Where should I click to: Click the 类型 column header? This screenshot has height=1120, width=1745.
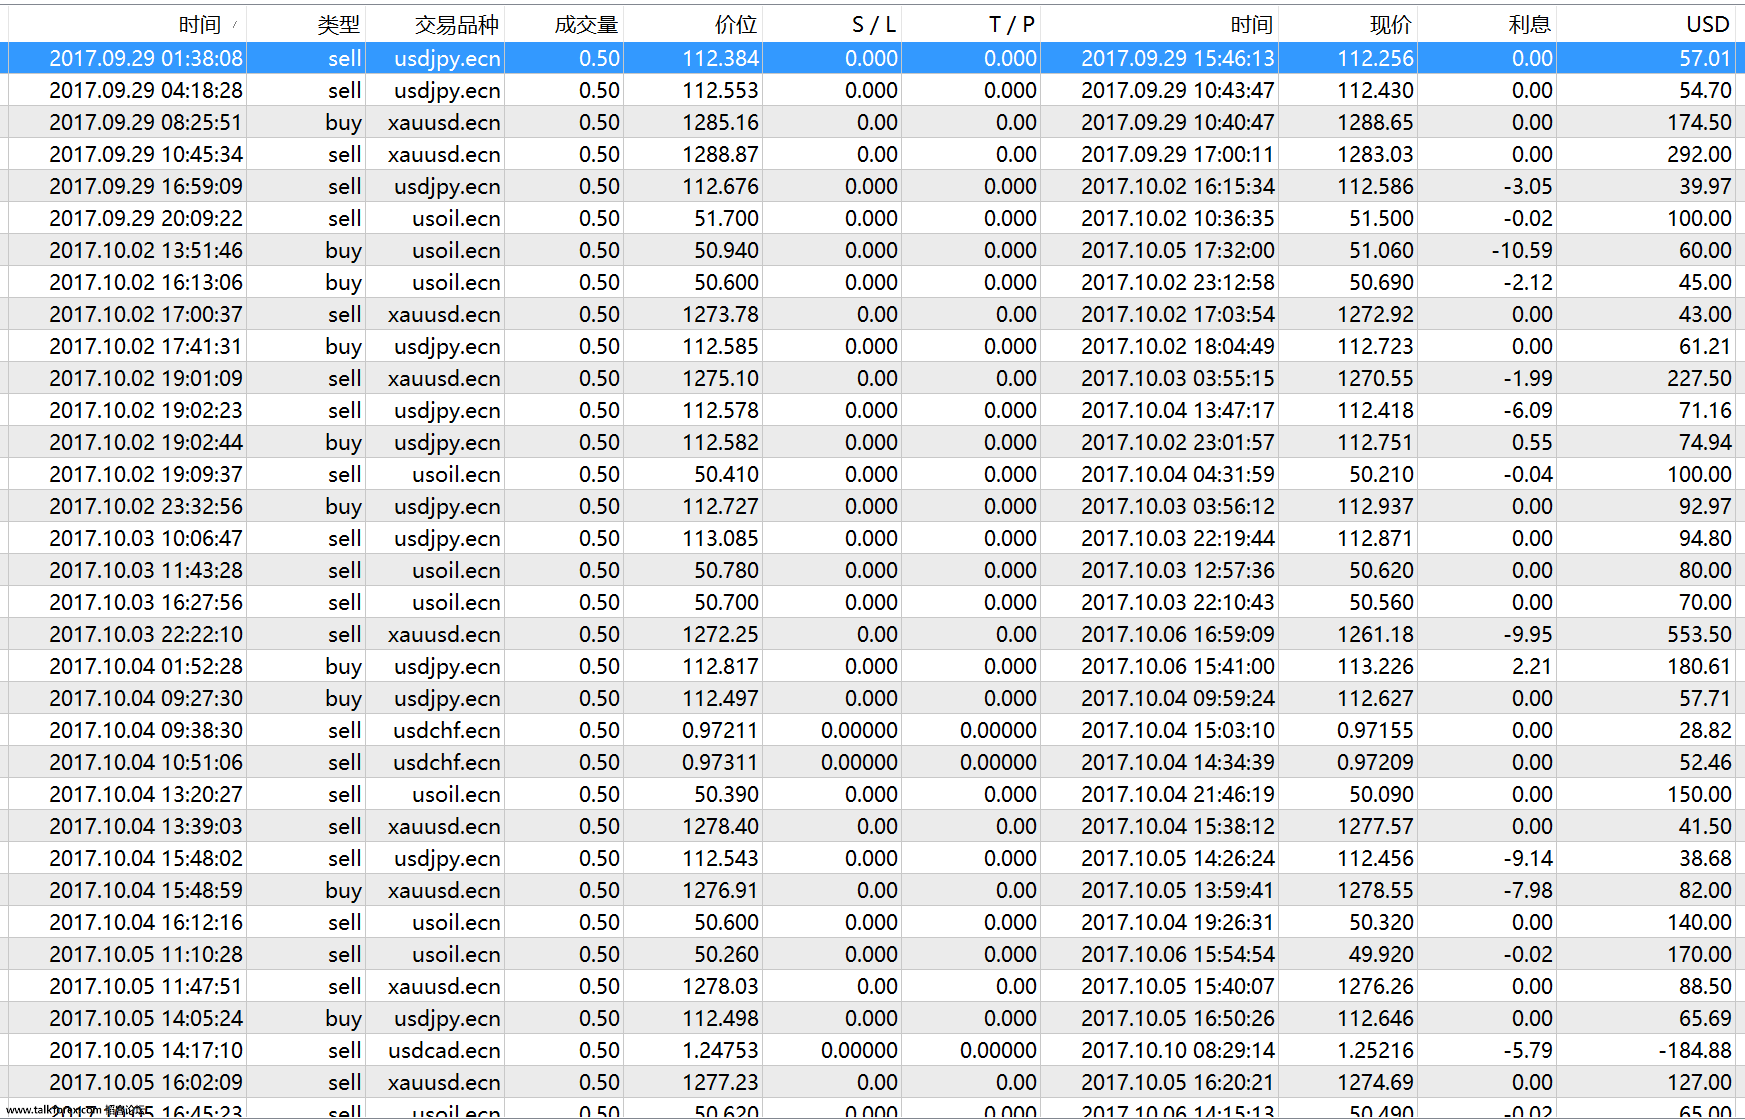[338, 25]
